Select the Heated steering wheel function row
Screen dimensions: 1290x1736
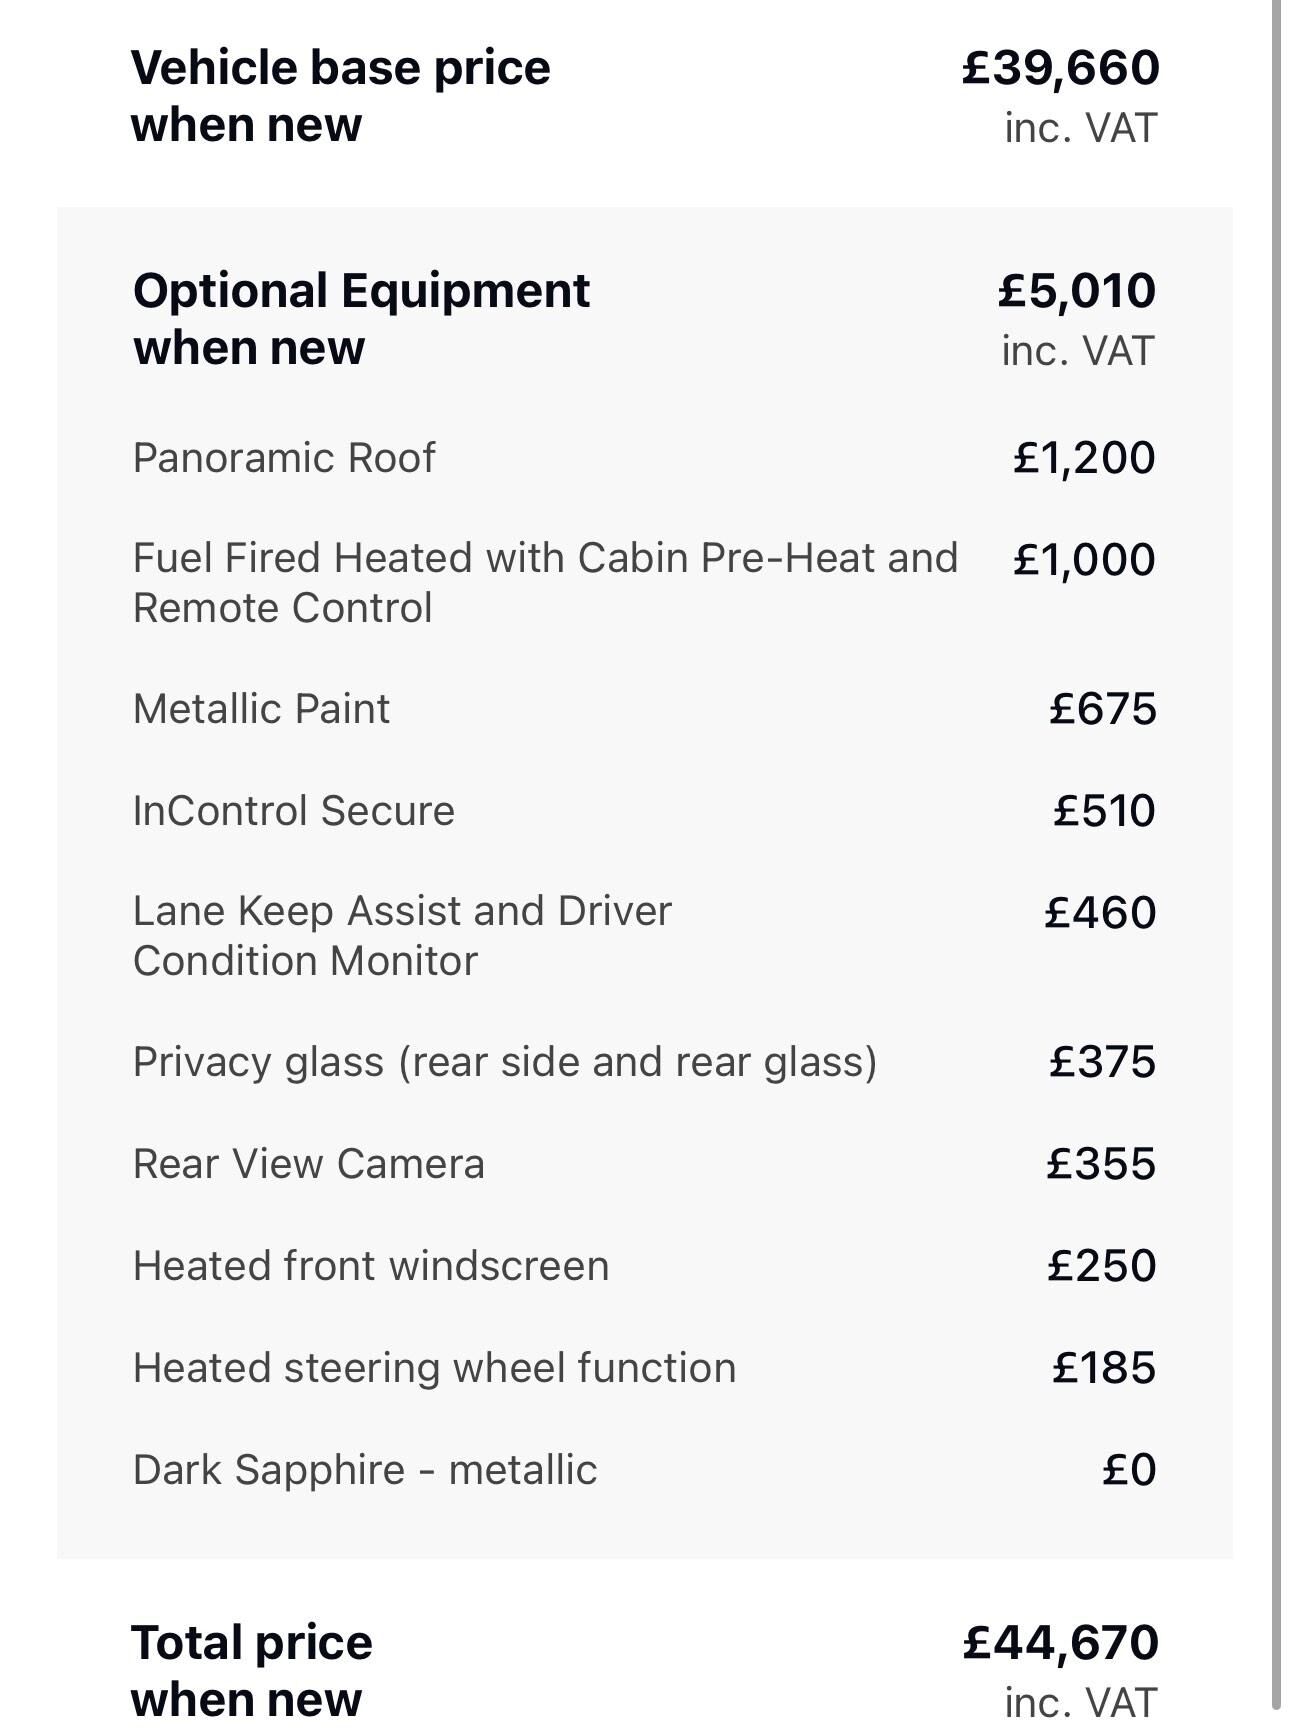pyautogui.click(x=644, y=1368)
